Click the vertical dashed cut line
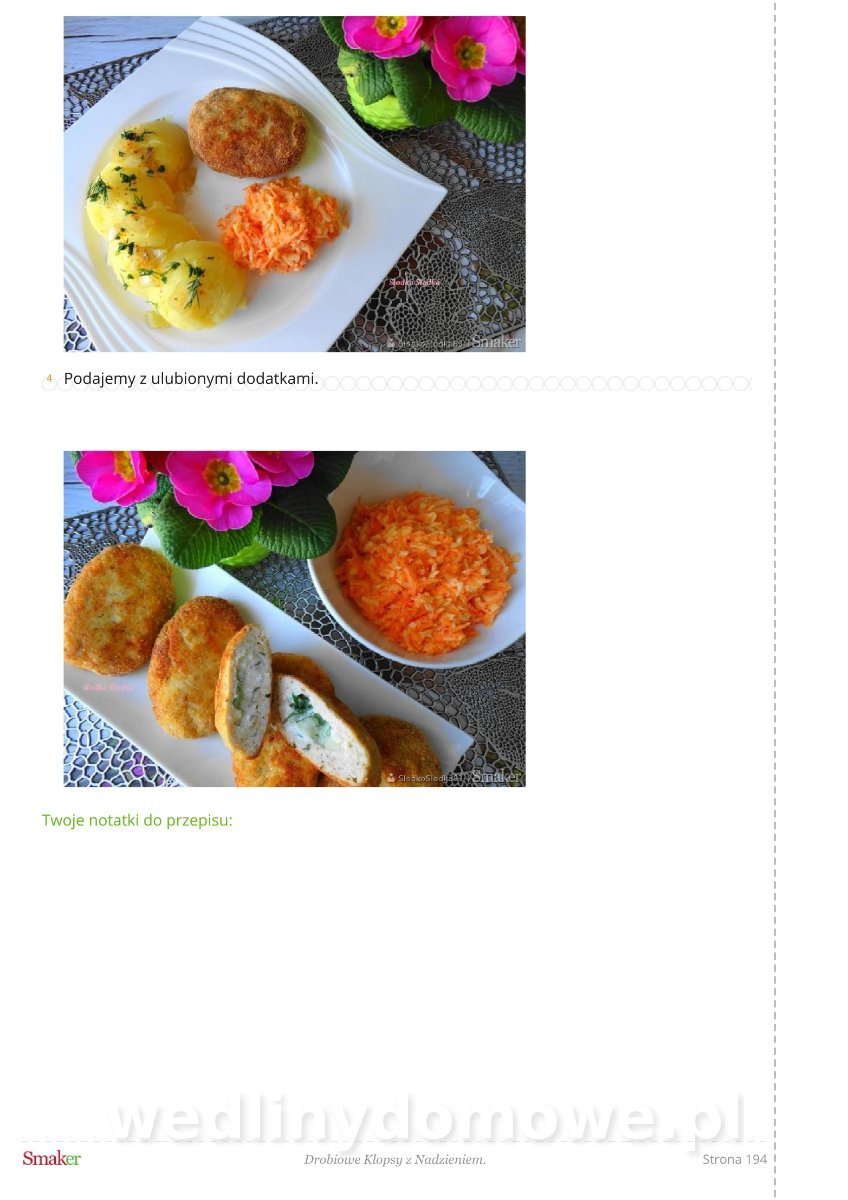Viewport: 848px width, 1200px height. [775, 600]
